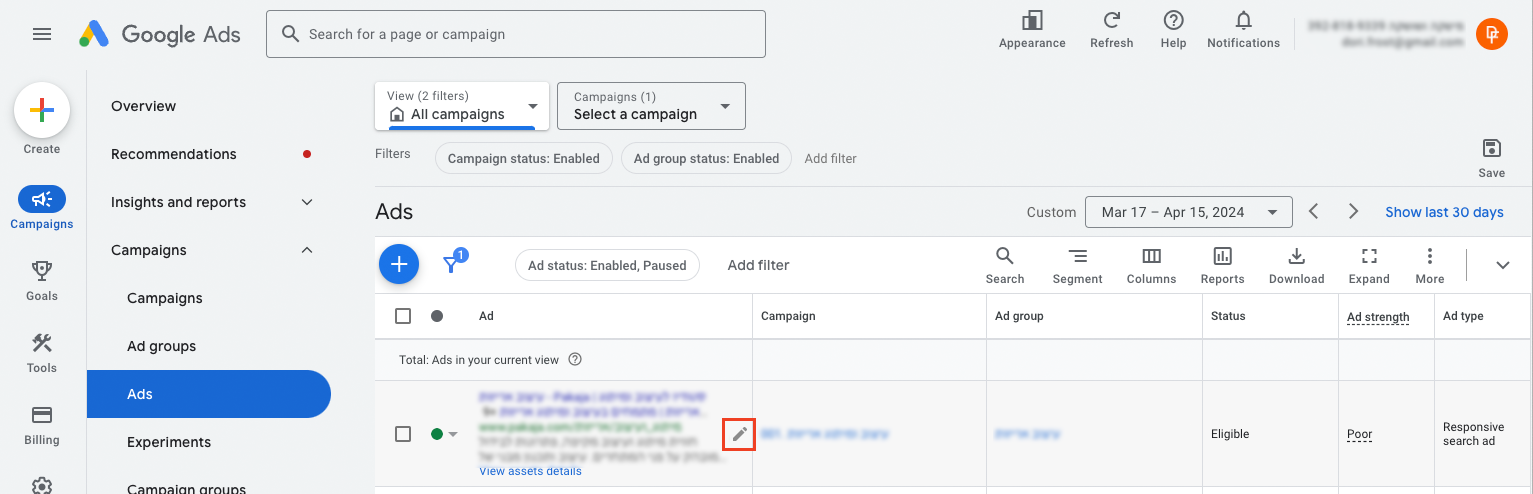Click the Segment icon
The height and width of the screenshot is (494, 1533).
[1077, 256]
